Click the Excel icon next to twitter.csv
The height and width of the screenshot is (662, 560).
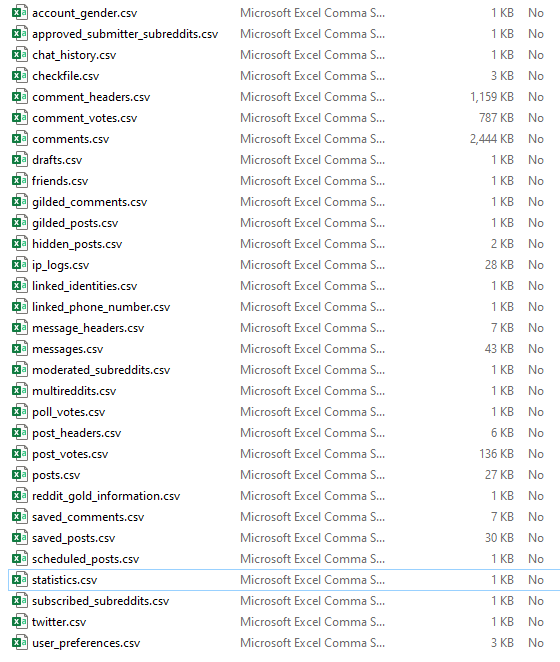19,621
